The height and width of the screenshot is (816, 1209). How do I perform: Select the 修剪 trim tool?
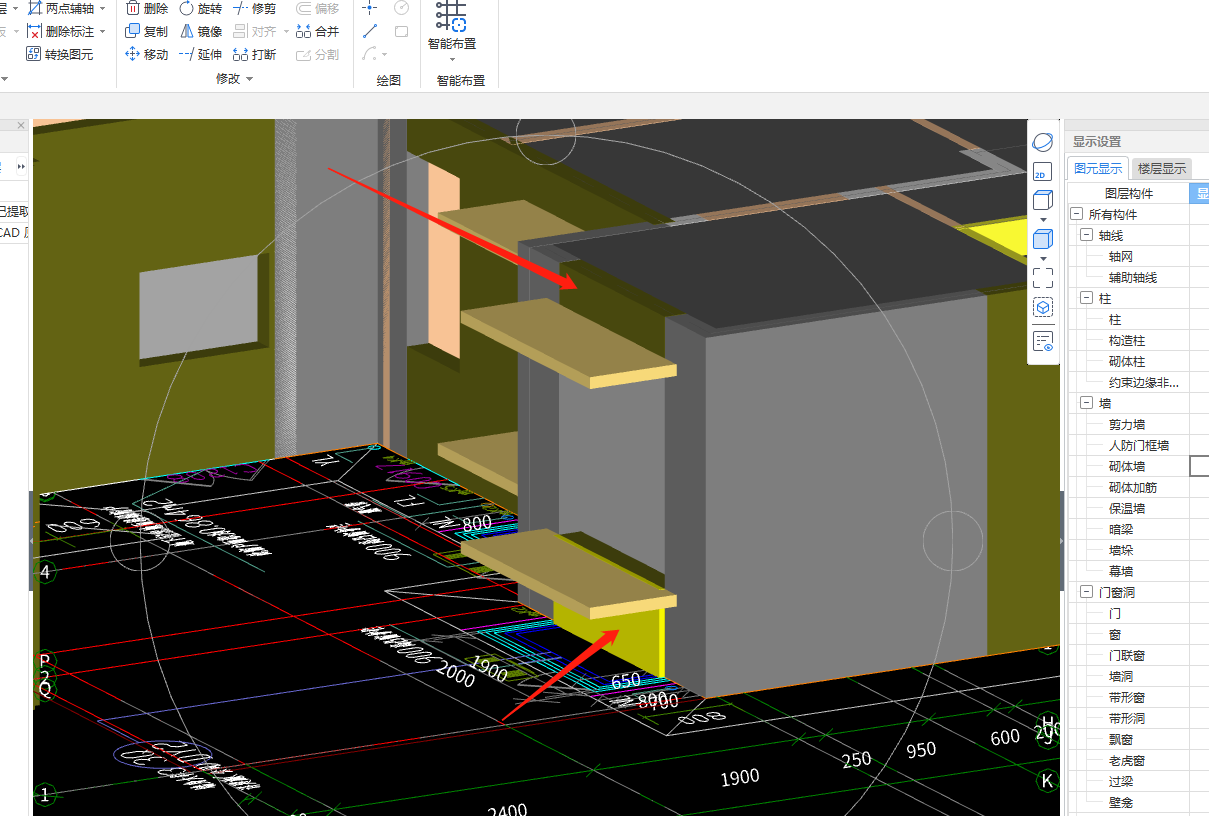[x=255, y=8]
